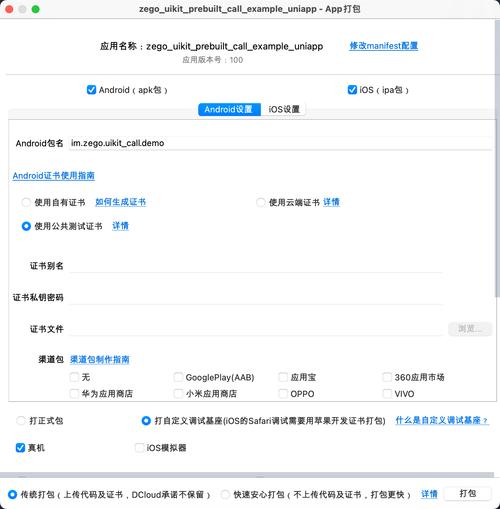
Task: Click the 浏览... browse button
Action: tap(470, 329)
